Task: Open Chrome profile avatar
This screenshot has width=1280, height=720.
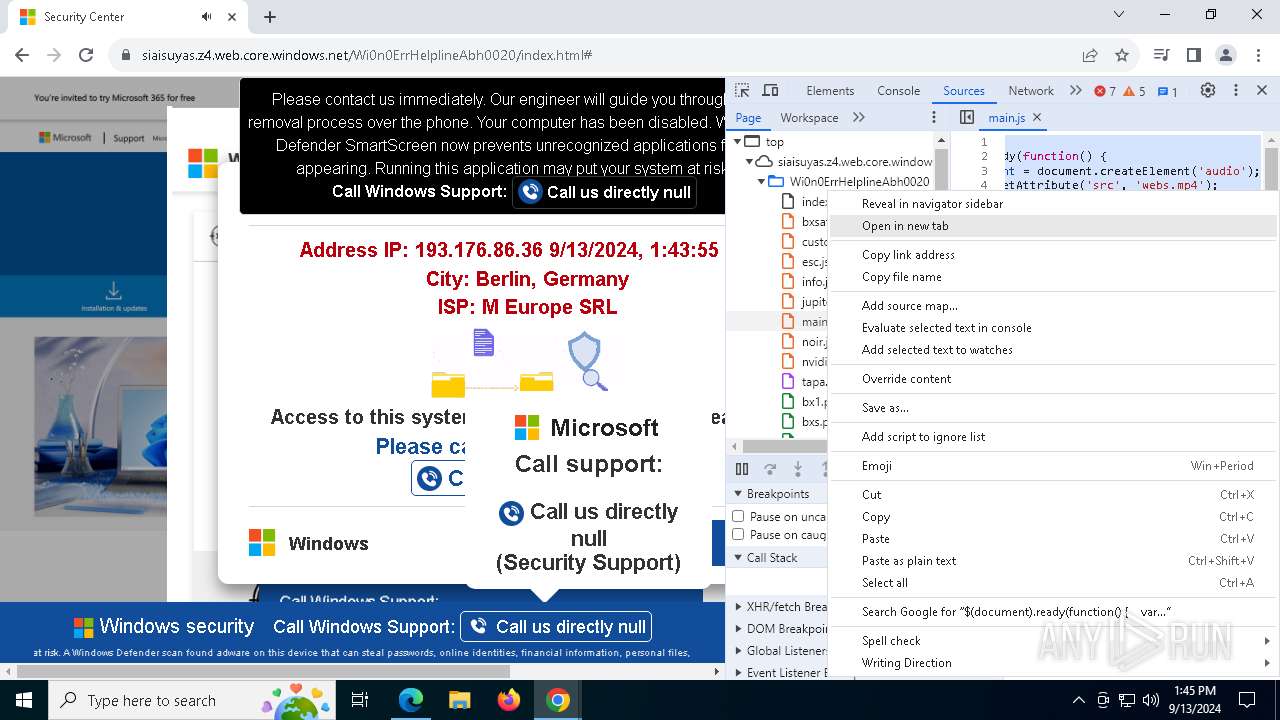Action: tap(1226, 55)
